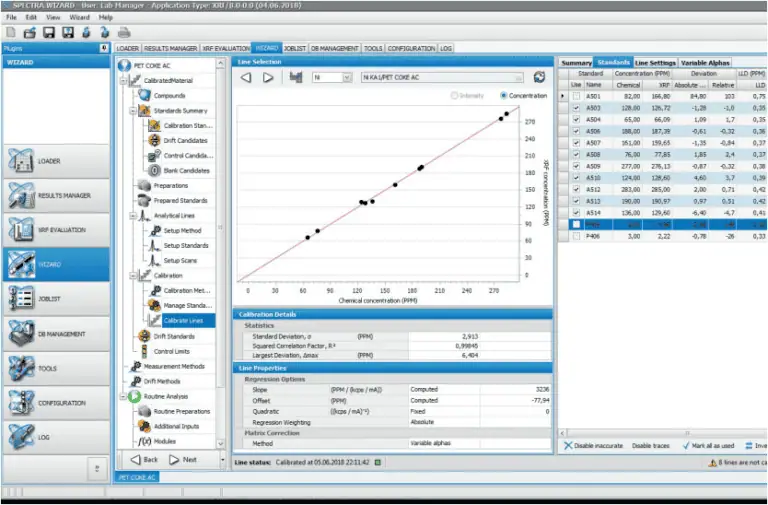Image resolution: width=768 pixels, height=505 pixels.
Task: Launch the XRF Evaluation sidebar icon
Action: click(21, 230)
